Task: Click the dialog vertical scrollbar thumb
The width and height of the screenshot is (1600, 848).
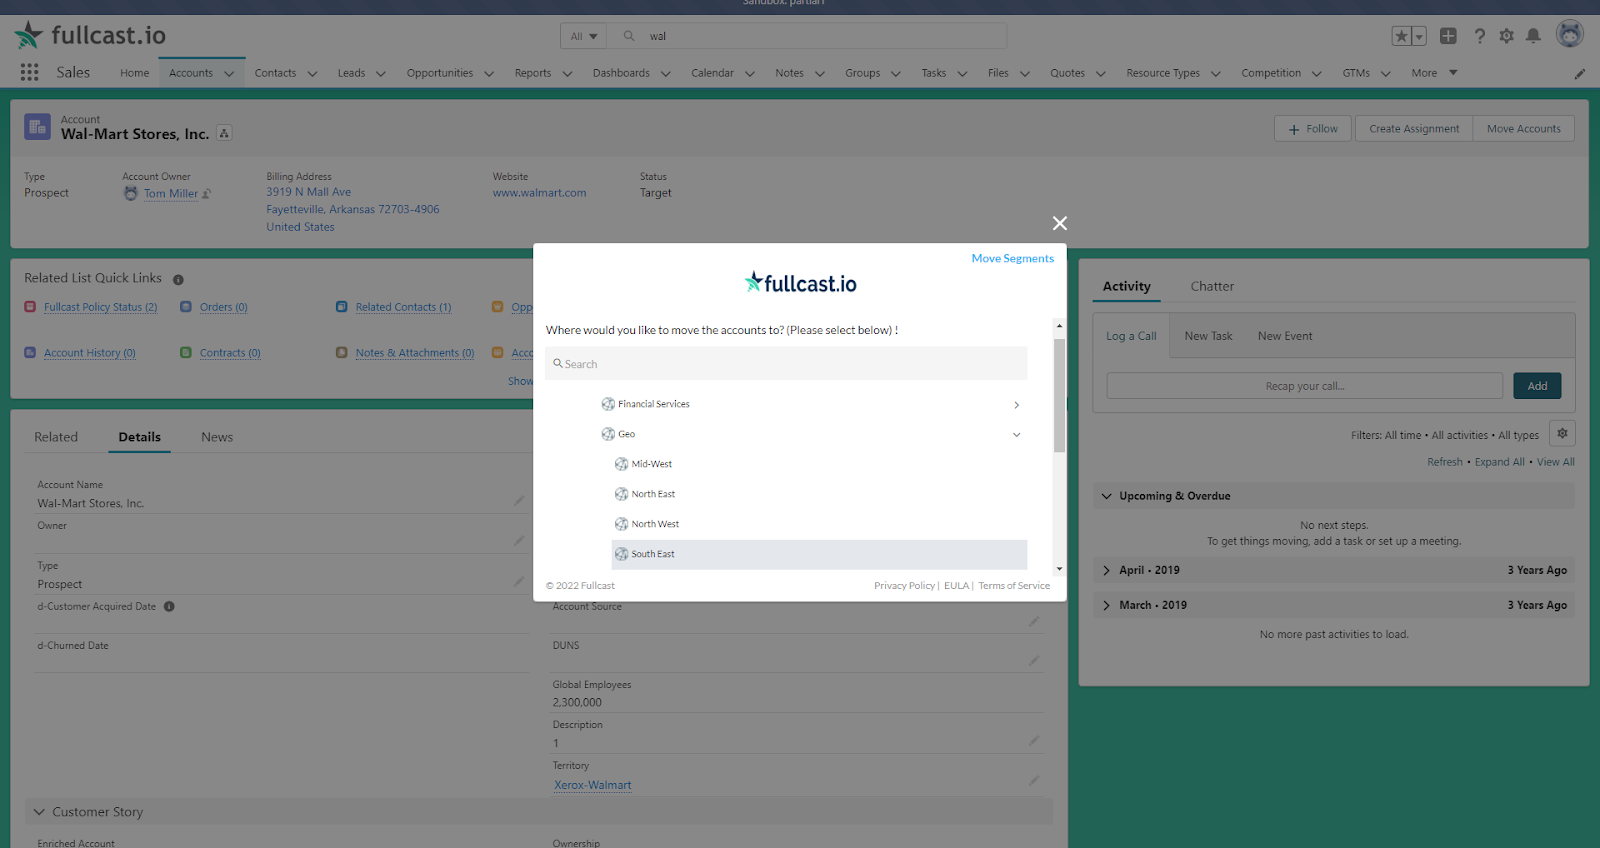Action: pyautogui.click(x=1059, y=395)
